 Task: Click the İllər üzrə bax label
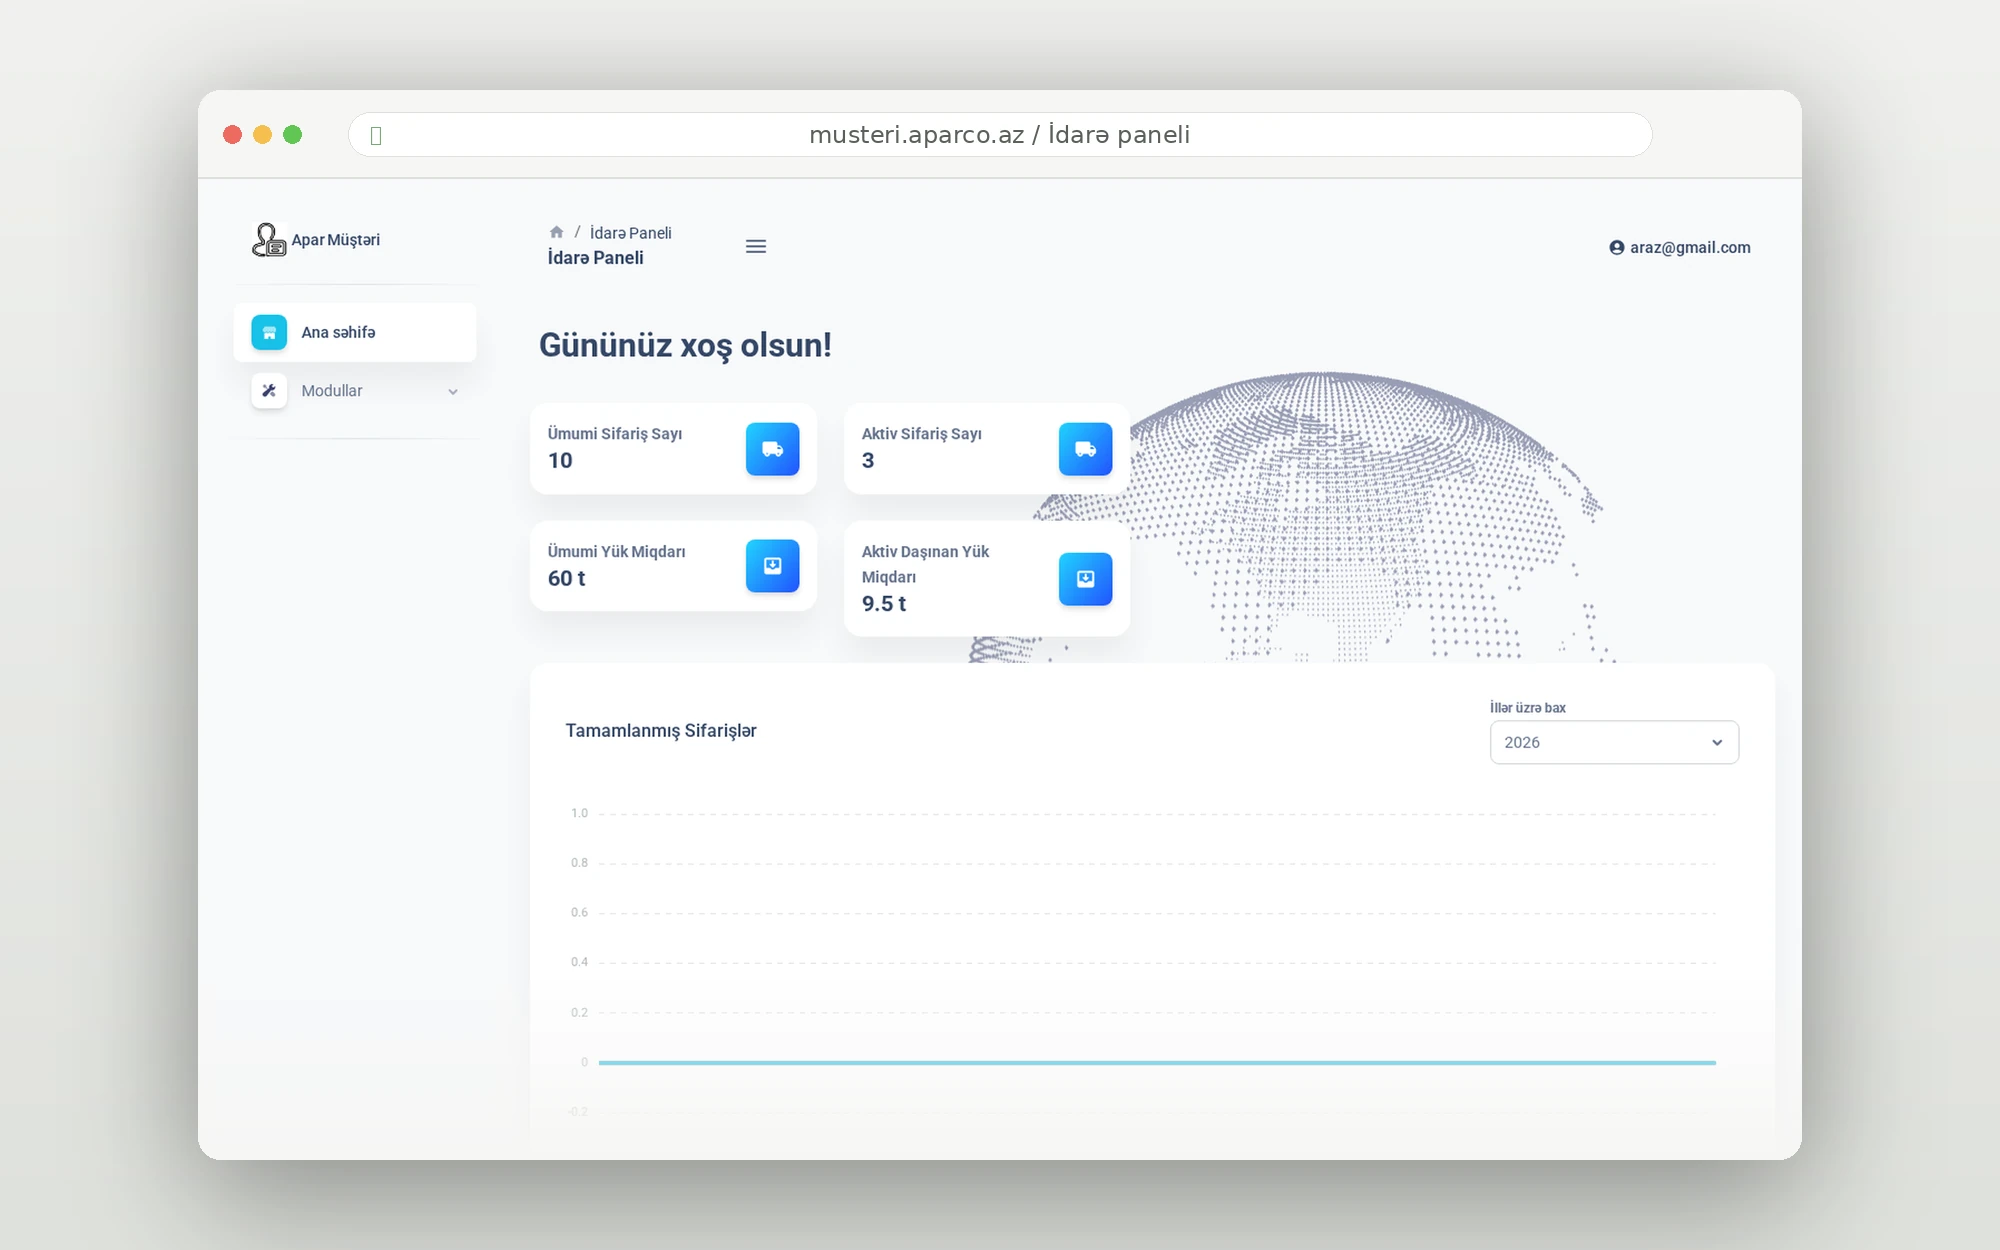[1528, 708]
